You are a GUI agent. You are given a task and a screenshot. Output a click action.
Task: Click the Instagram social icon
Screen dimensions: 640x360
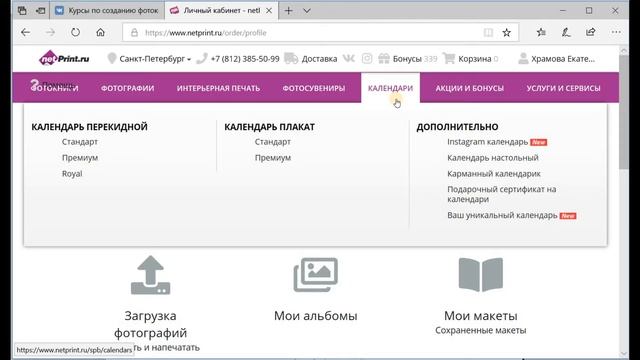pyautogui.click(x=367, y=59)
